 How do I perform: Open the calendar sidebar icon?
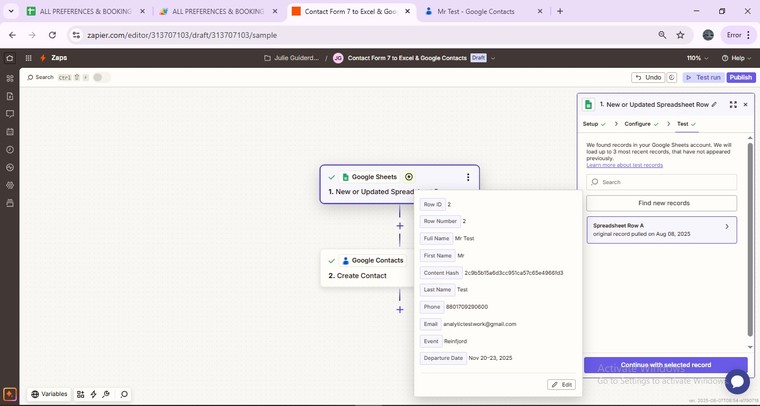[10, 132]
